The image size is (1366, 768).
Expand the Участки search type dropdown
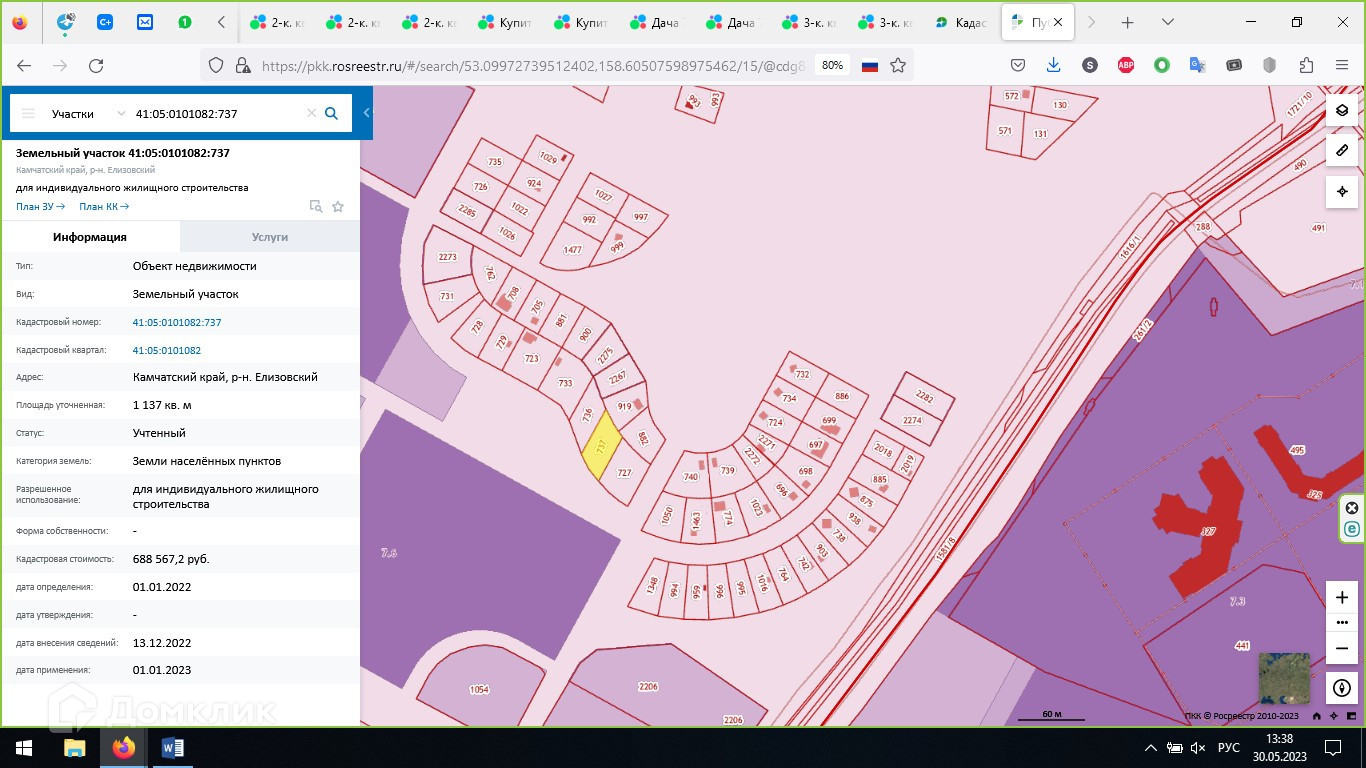(121, 114)
